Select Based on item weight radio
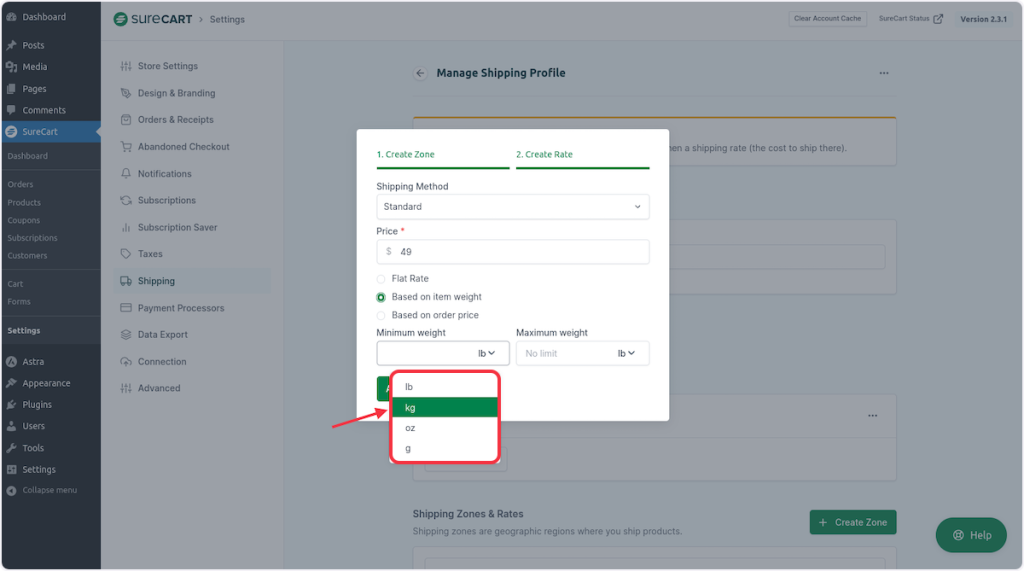The width and height of the screenshot is (1024, 571). [381, 297]
